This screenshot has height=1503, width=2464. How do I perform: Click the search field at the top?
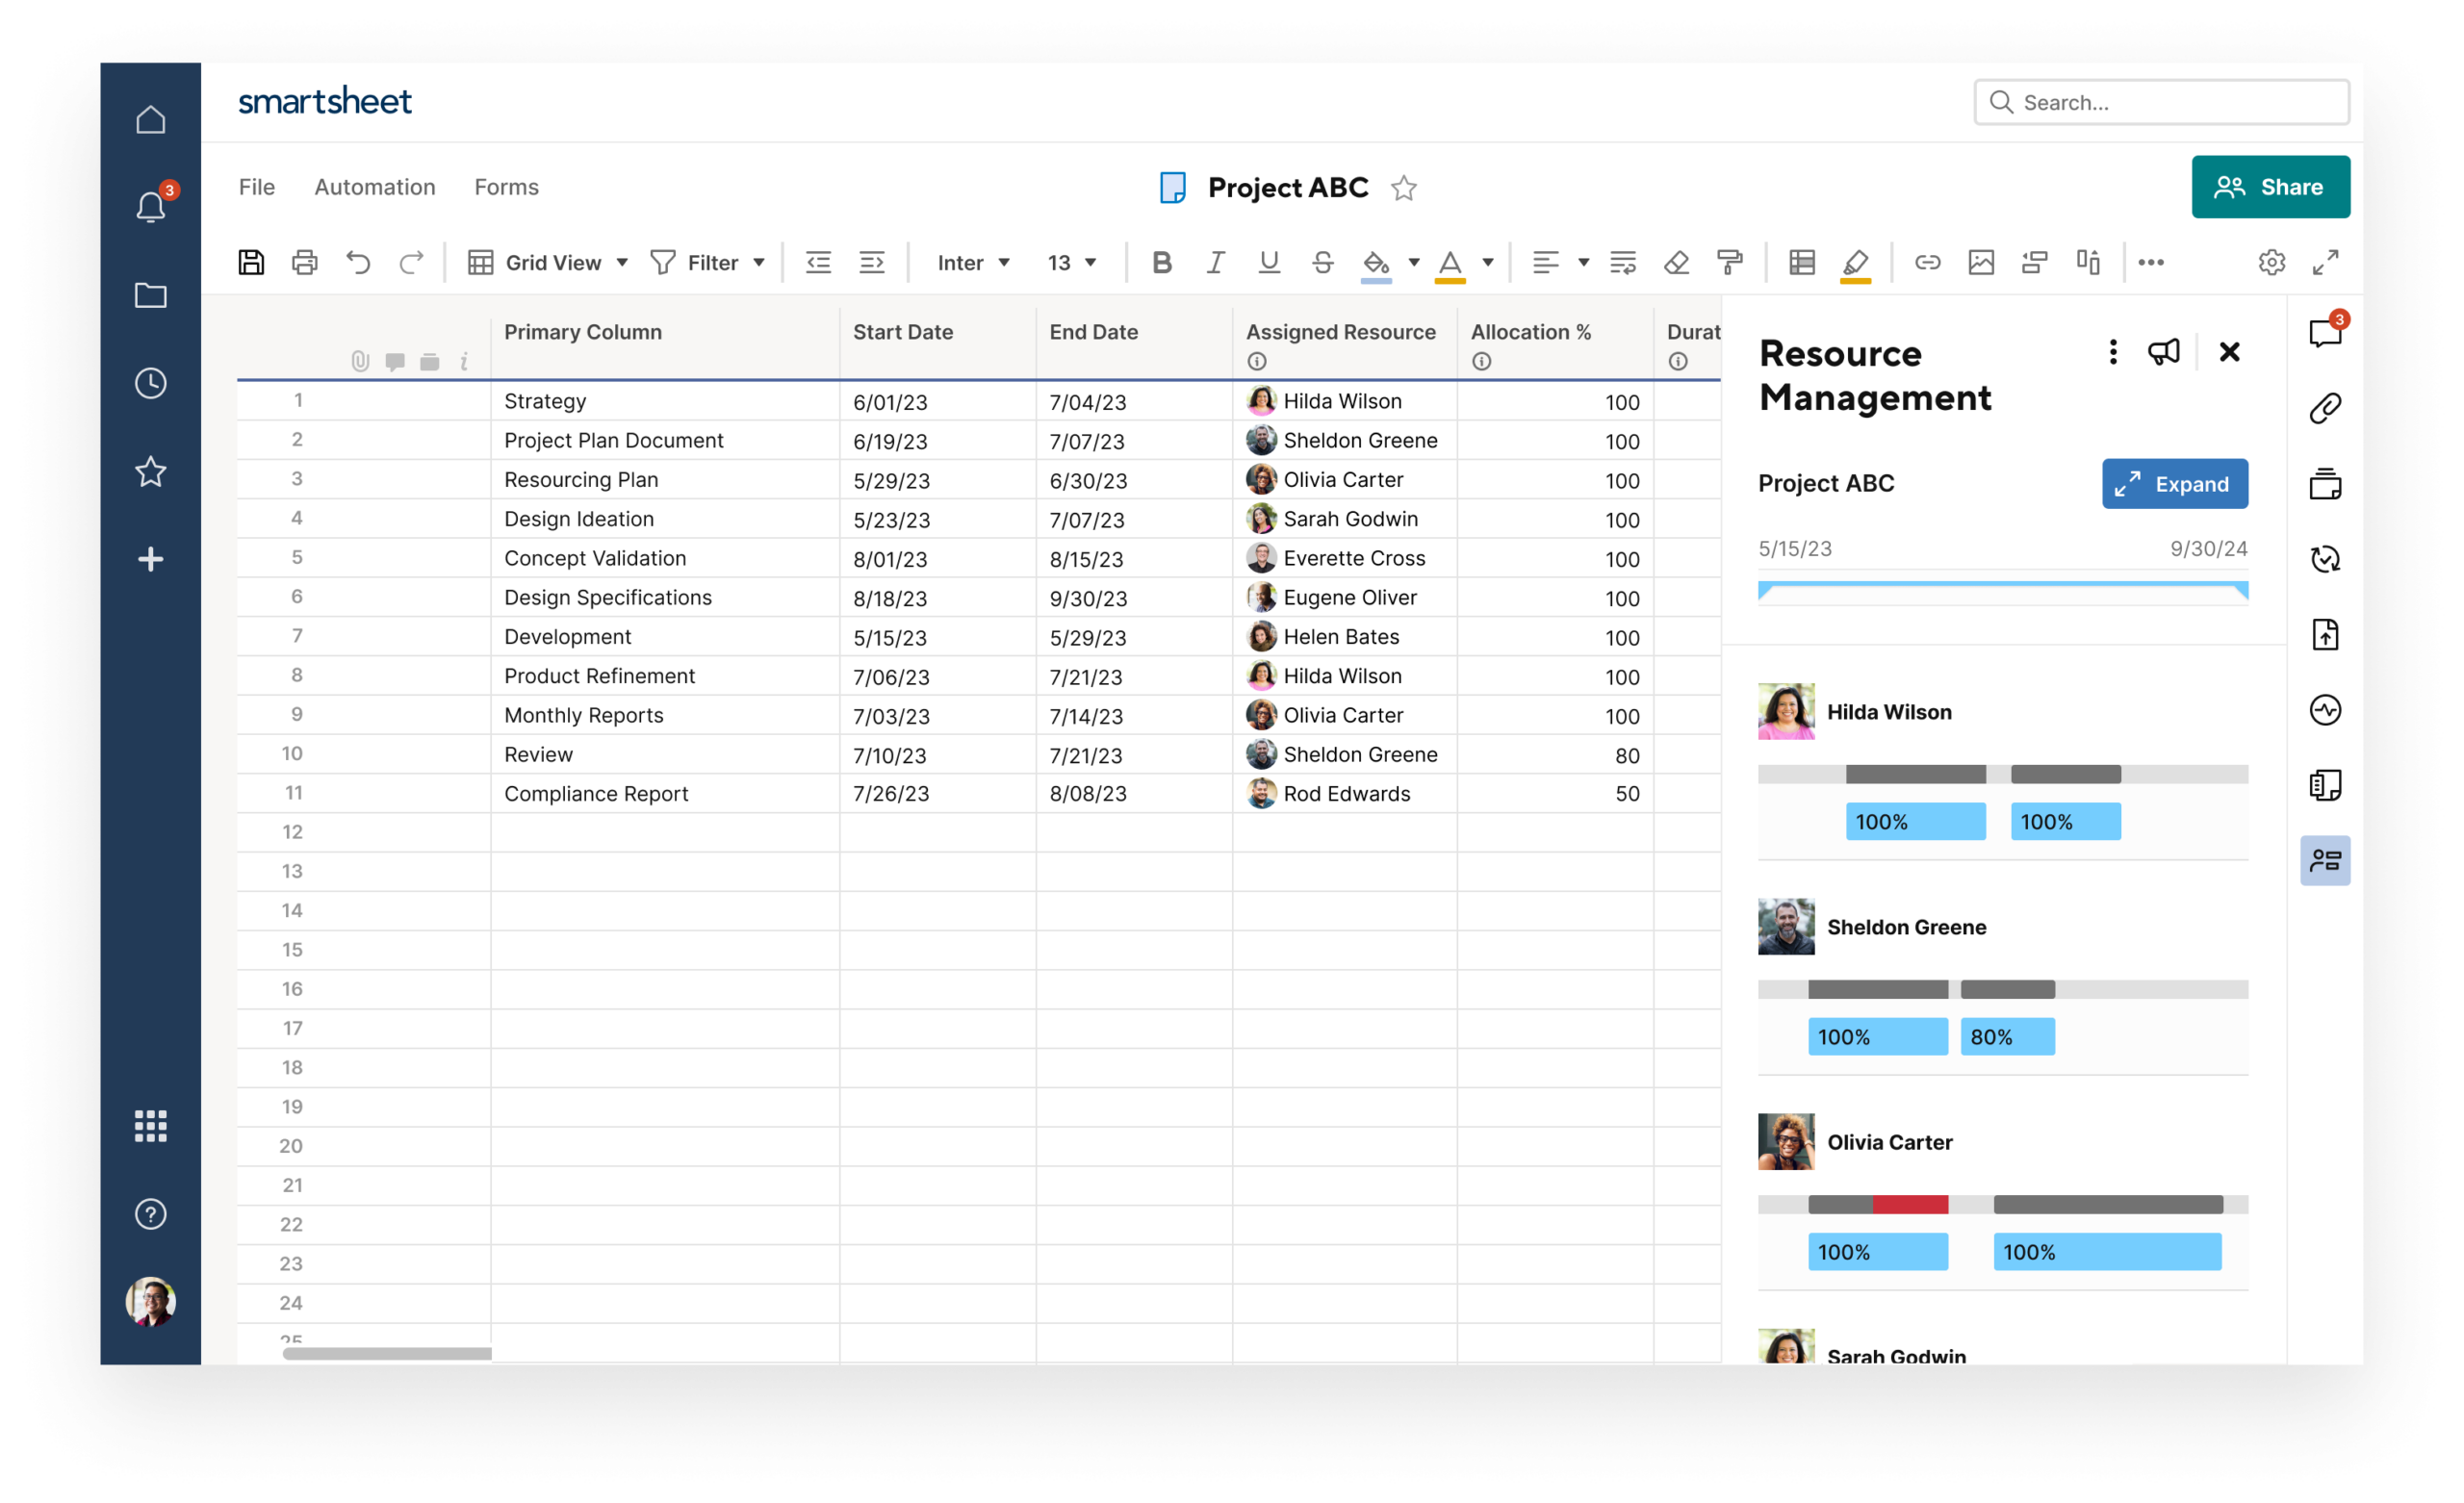pyautogui.click(x=2160, y=102)
